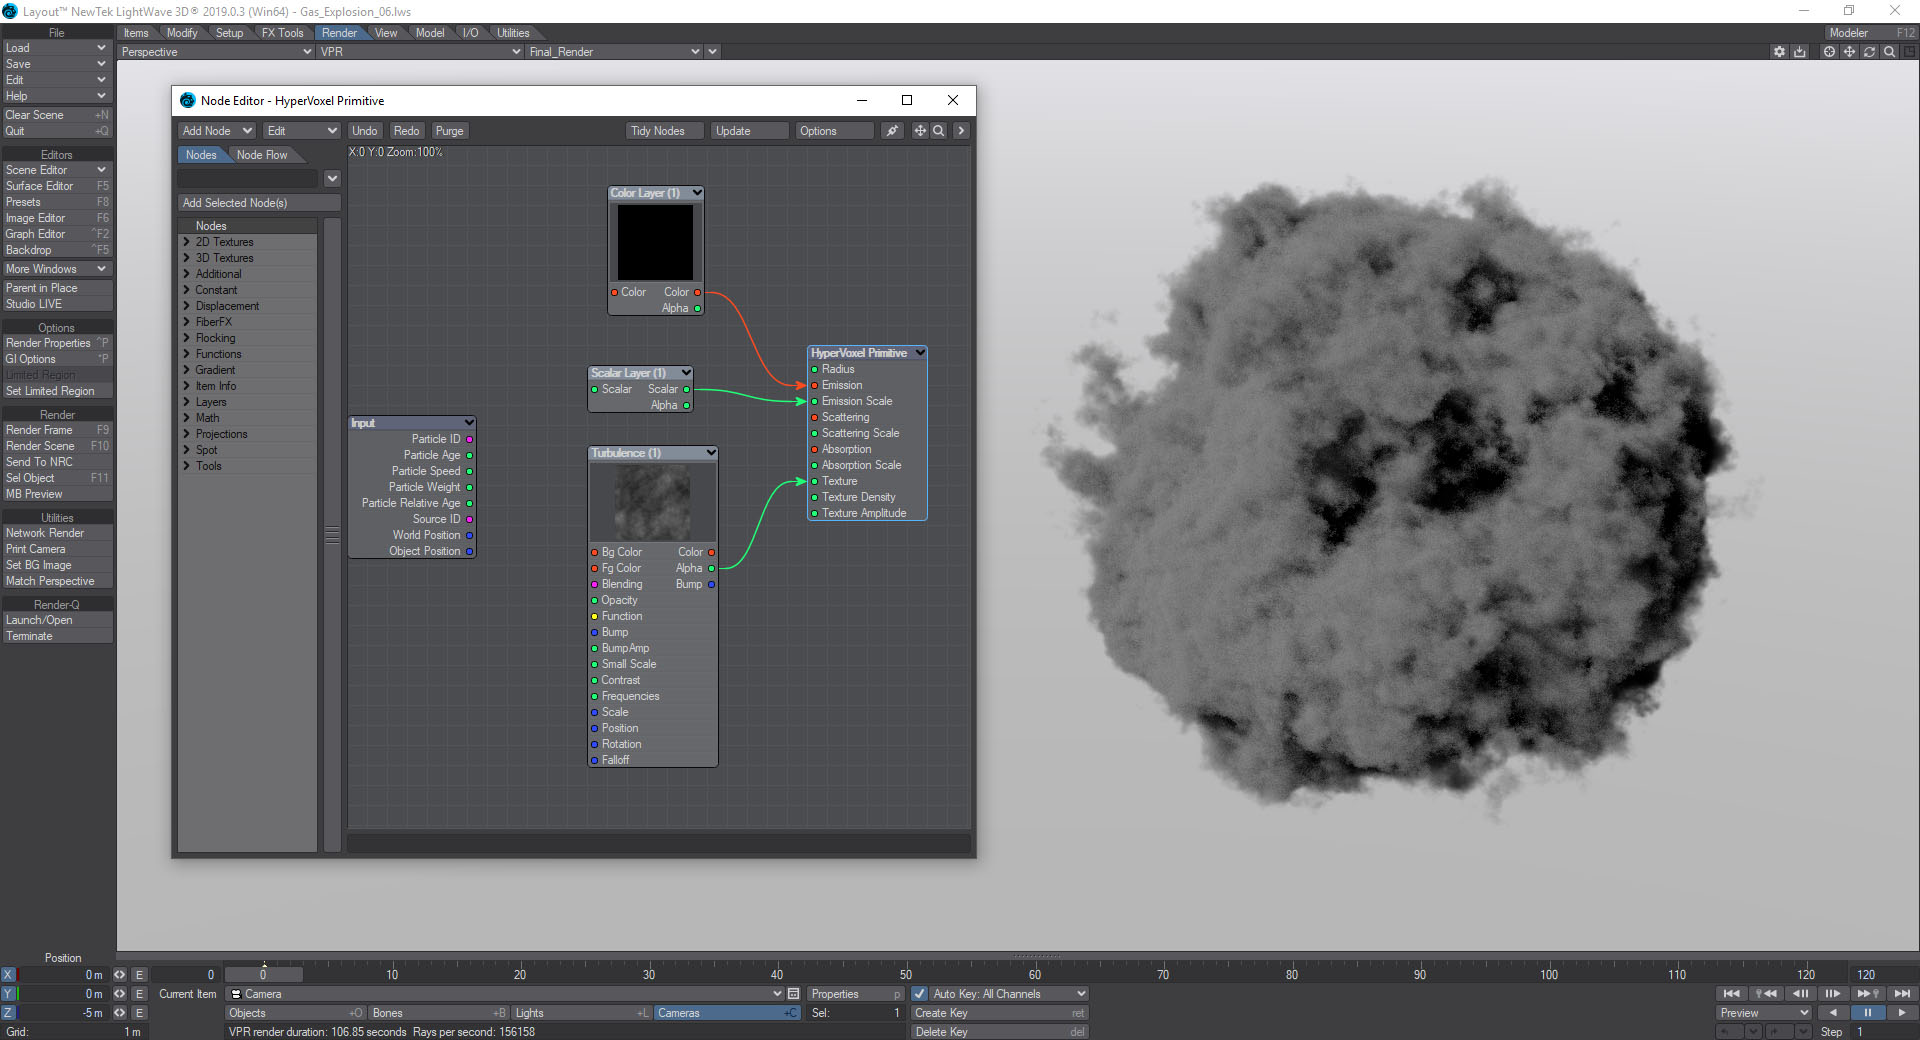This screenshot has width=1920, height=1040.
Task: Click the viewport rotate icon
Action: point(1869,52)
